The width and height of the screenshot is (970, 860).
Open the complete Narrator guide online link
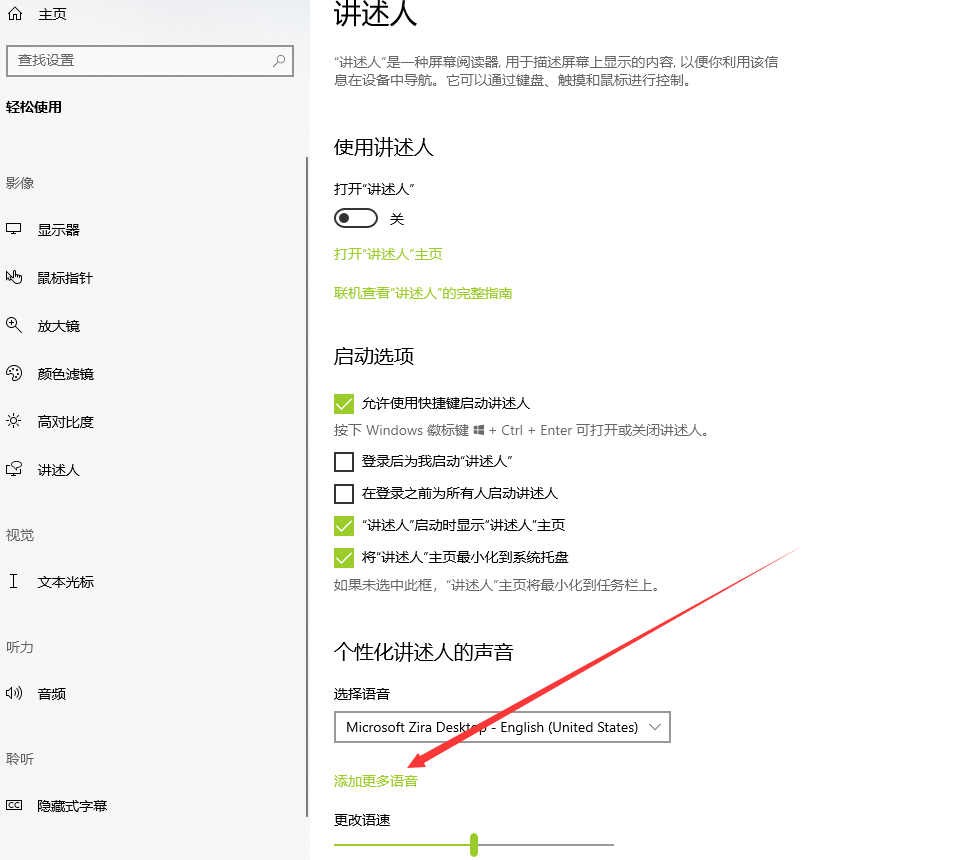pyautogui.click(x=423, y=293)
